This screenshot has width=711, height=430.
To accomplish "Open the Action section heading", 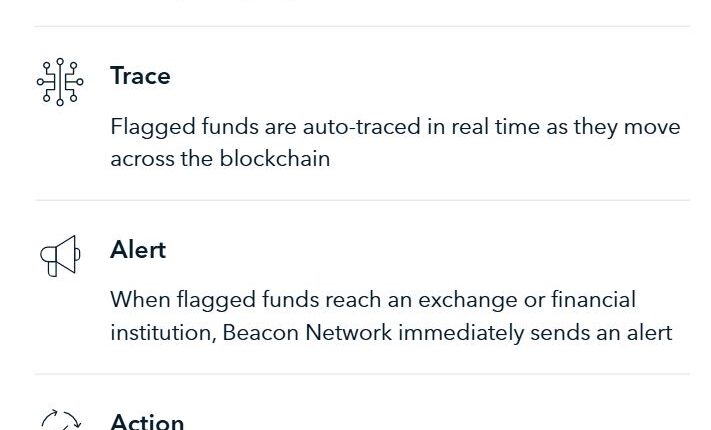I will [x=147, y=422].
